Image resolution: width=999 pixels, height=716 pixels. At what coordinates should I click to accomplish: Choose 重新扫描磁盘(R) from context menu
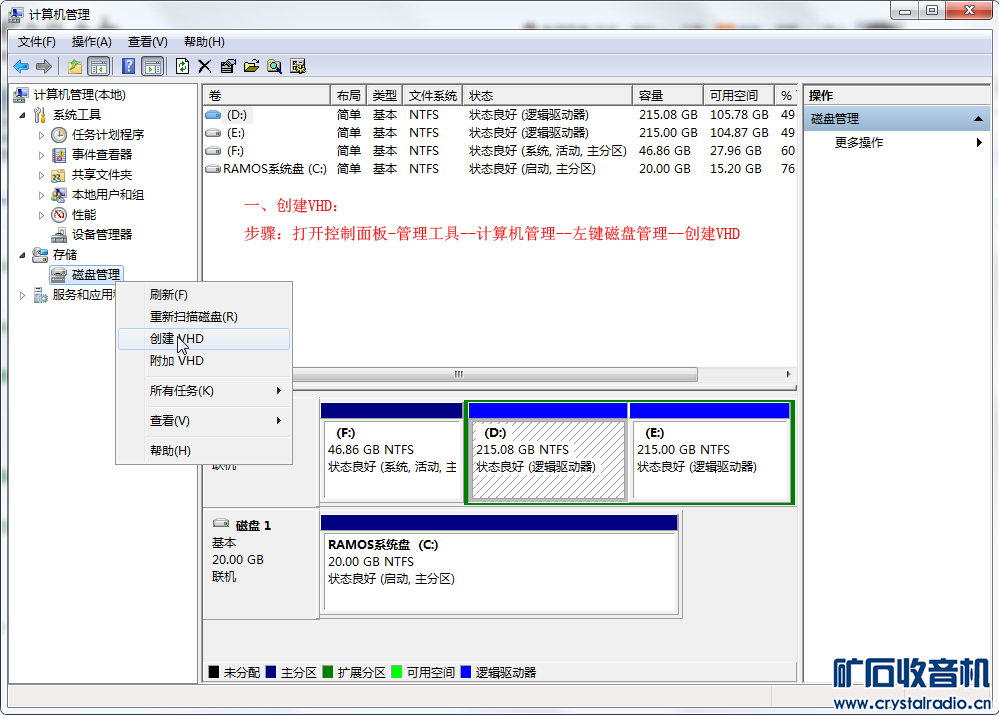204,317
